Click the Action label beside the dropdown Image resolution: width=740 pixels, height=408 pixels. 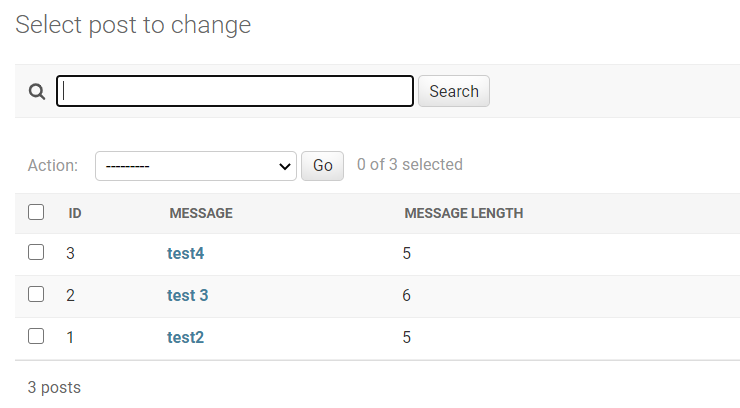tap(53, 165)
